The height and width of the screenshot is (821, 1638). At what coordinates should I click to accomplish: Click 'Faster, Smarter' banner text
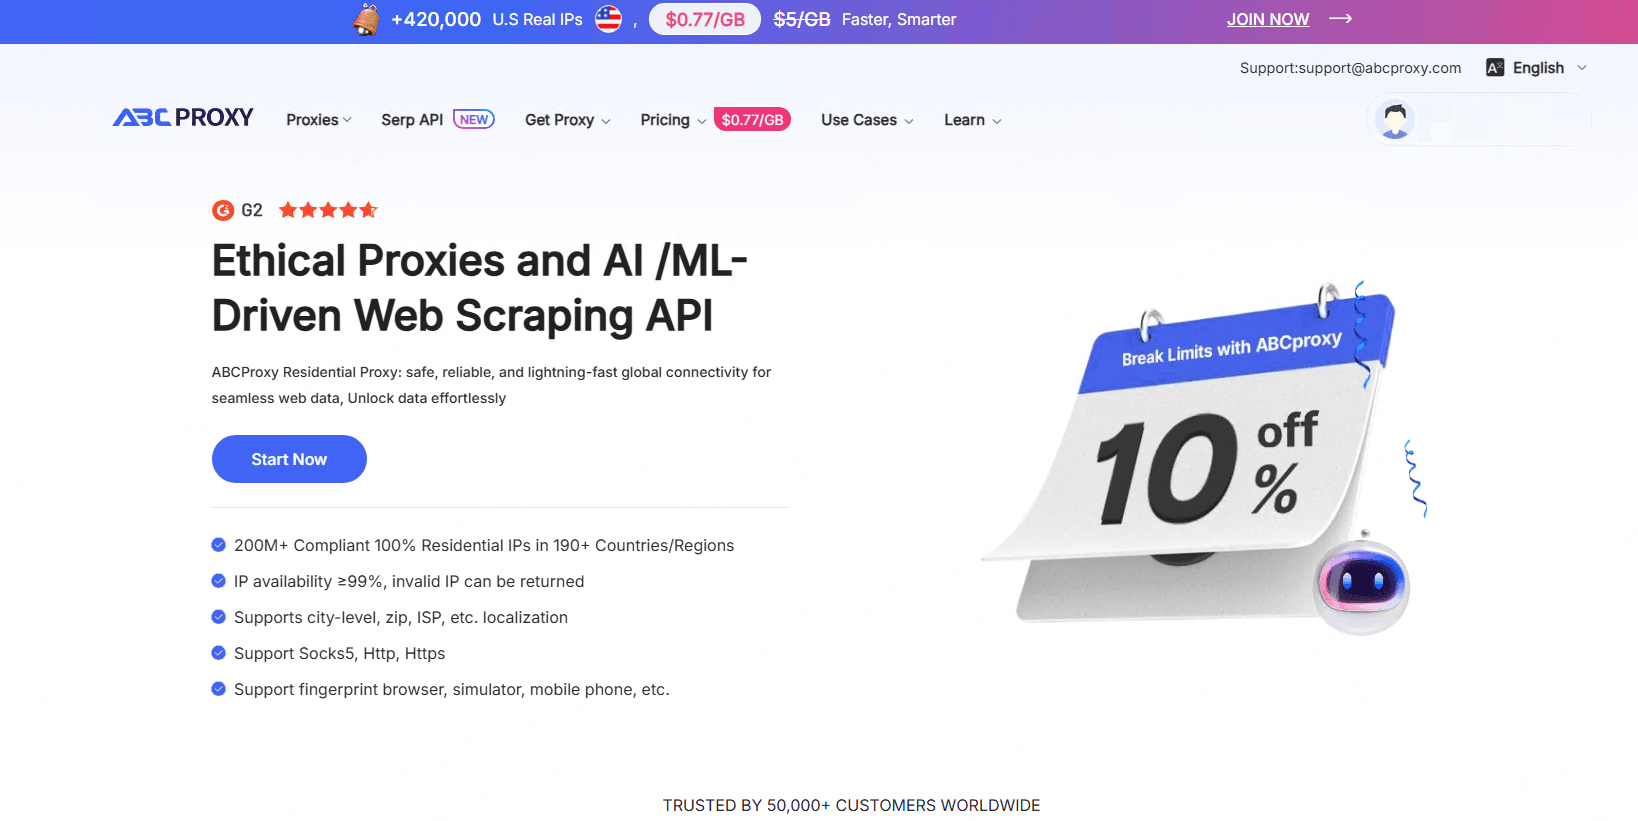click(x=899, y=19)
